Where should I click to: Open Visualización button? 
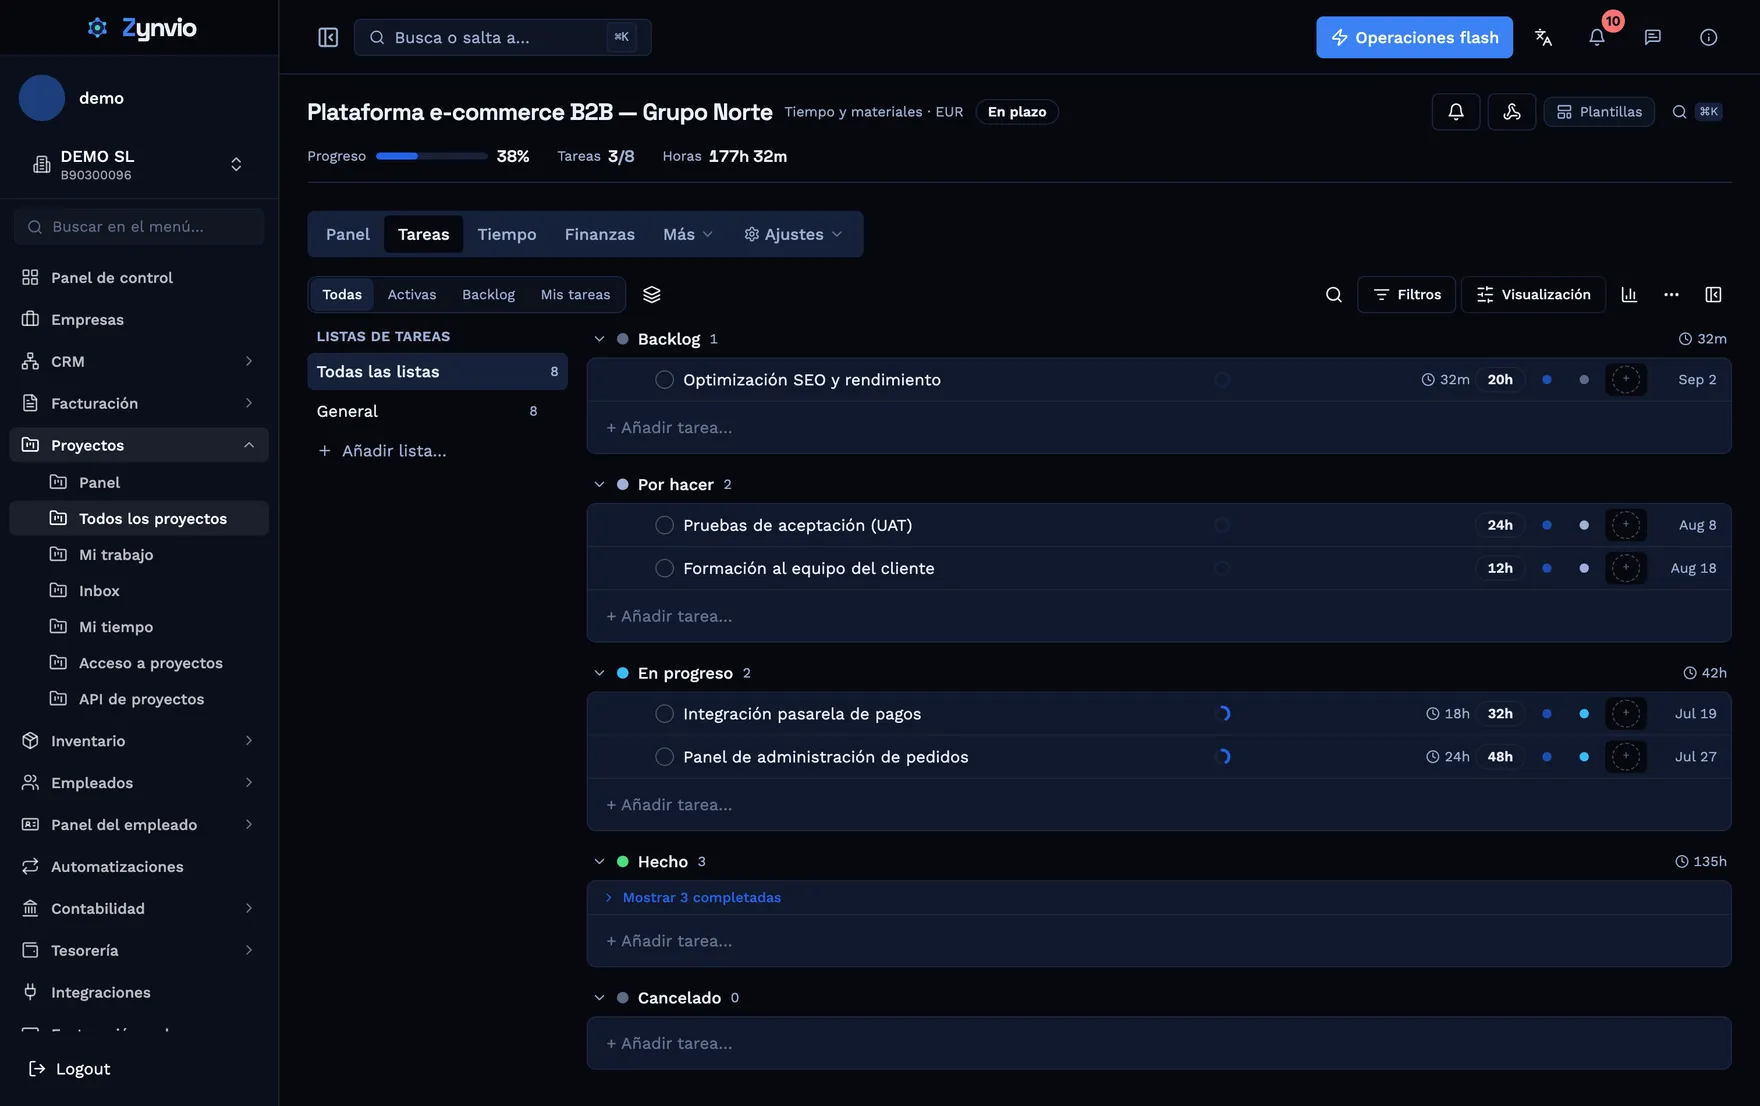1533,295
